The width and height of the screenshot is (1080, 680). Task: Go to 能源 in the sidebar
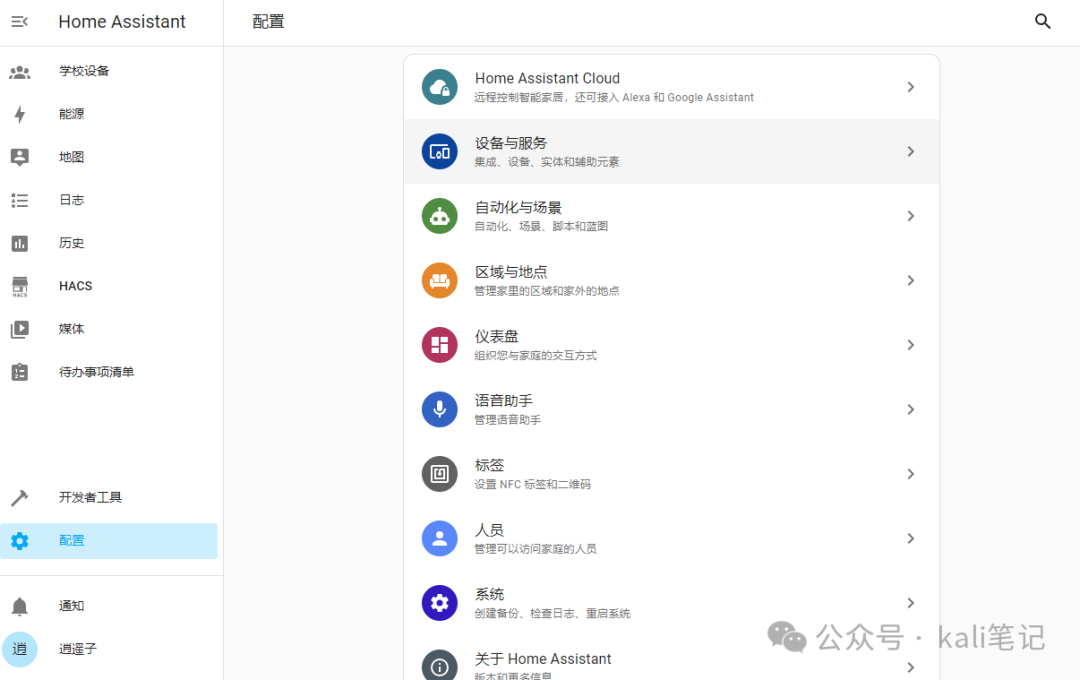[72, 114]
